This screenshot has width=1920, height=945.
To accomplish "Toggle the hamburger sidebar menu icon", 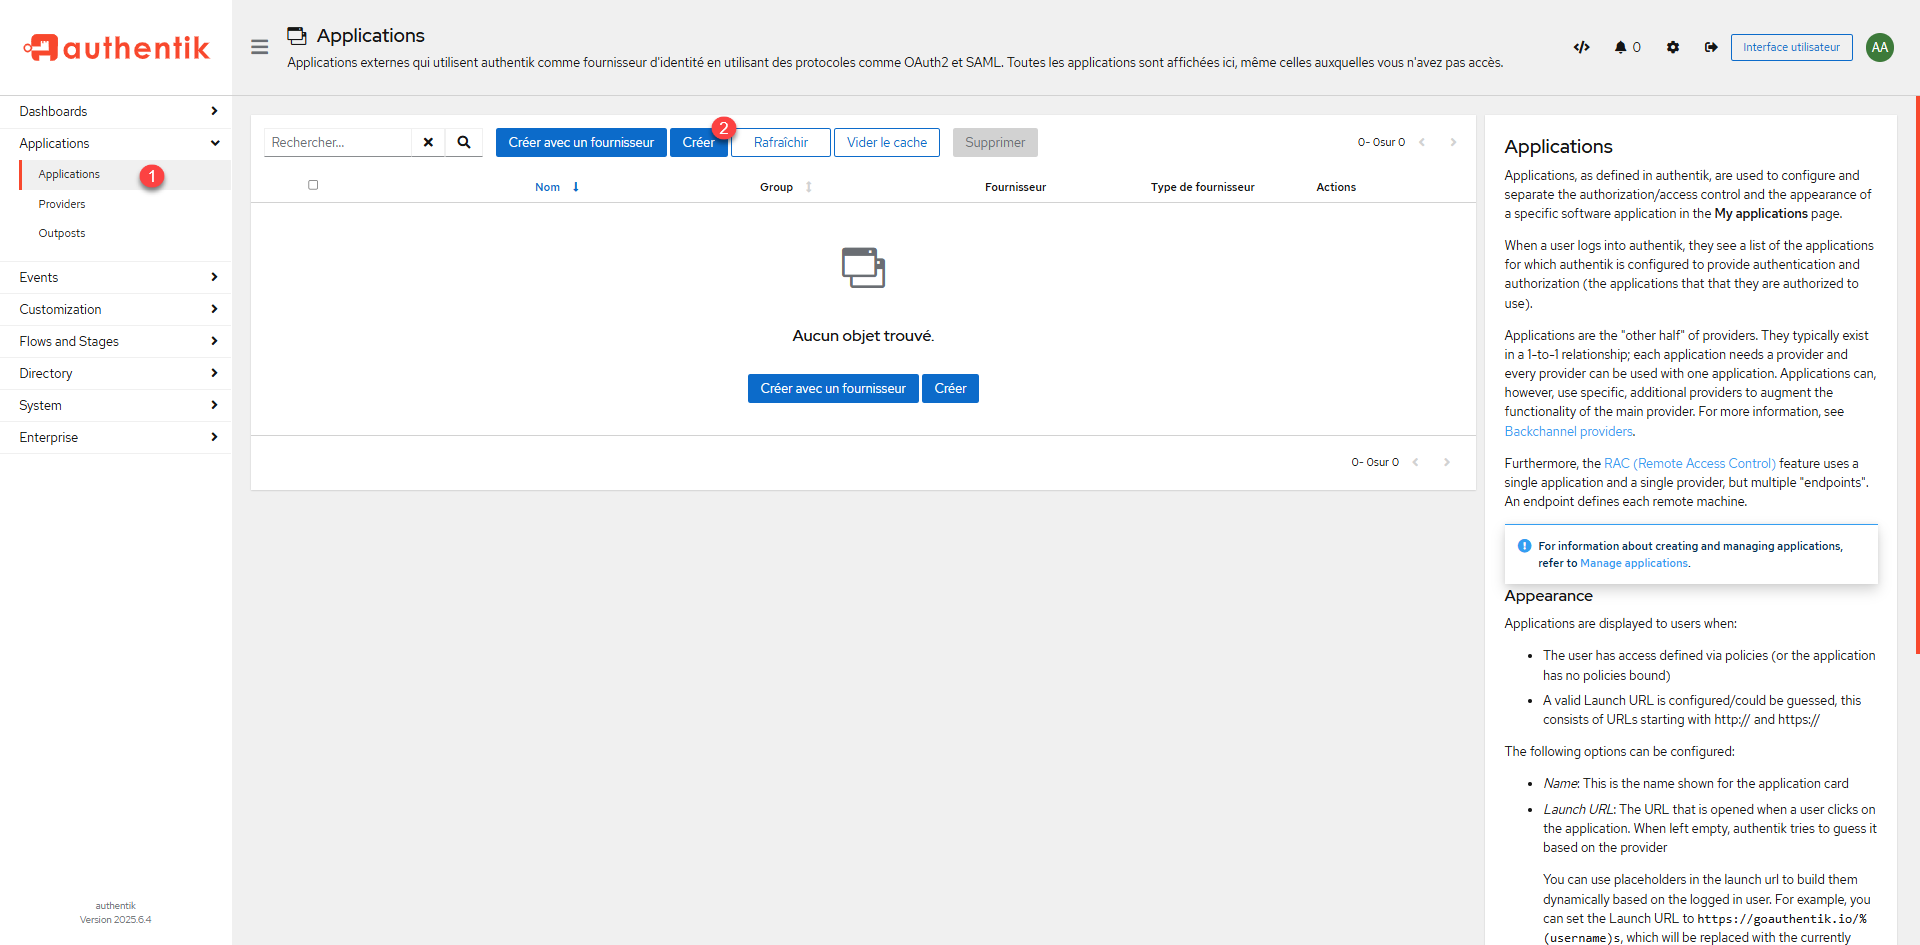I will click(259, 47).
